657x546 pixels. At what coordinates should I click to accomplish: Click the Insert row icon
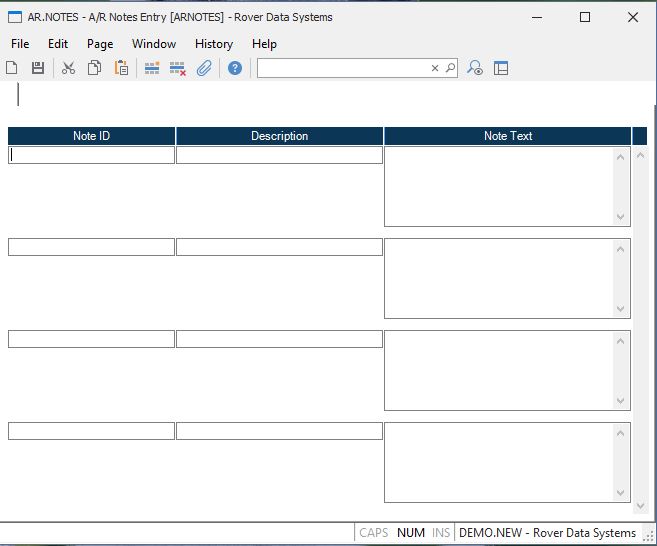click(x=152, y=68)
